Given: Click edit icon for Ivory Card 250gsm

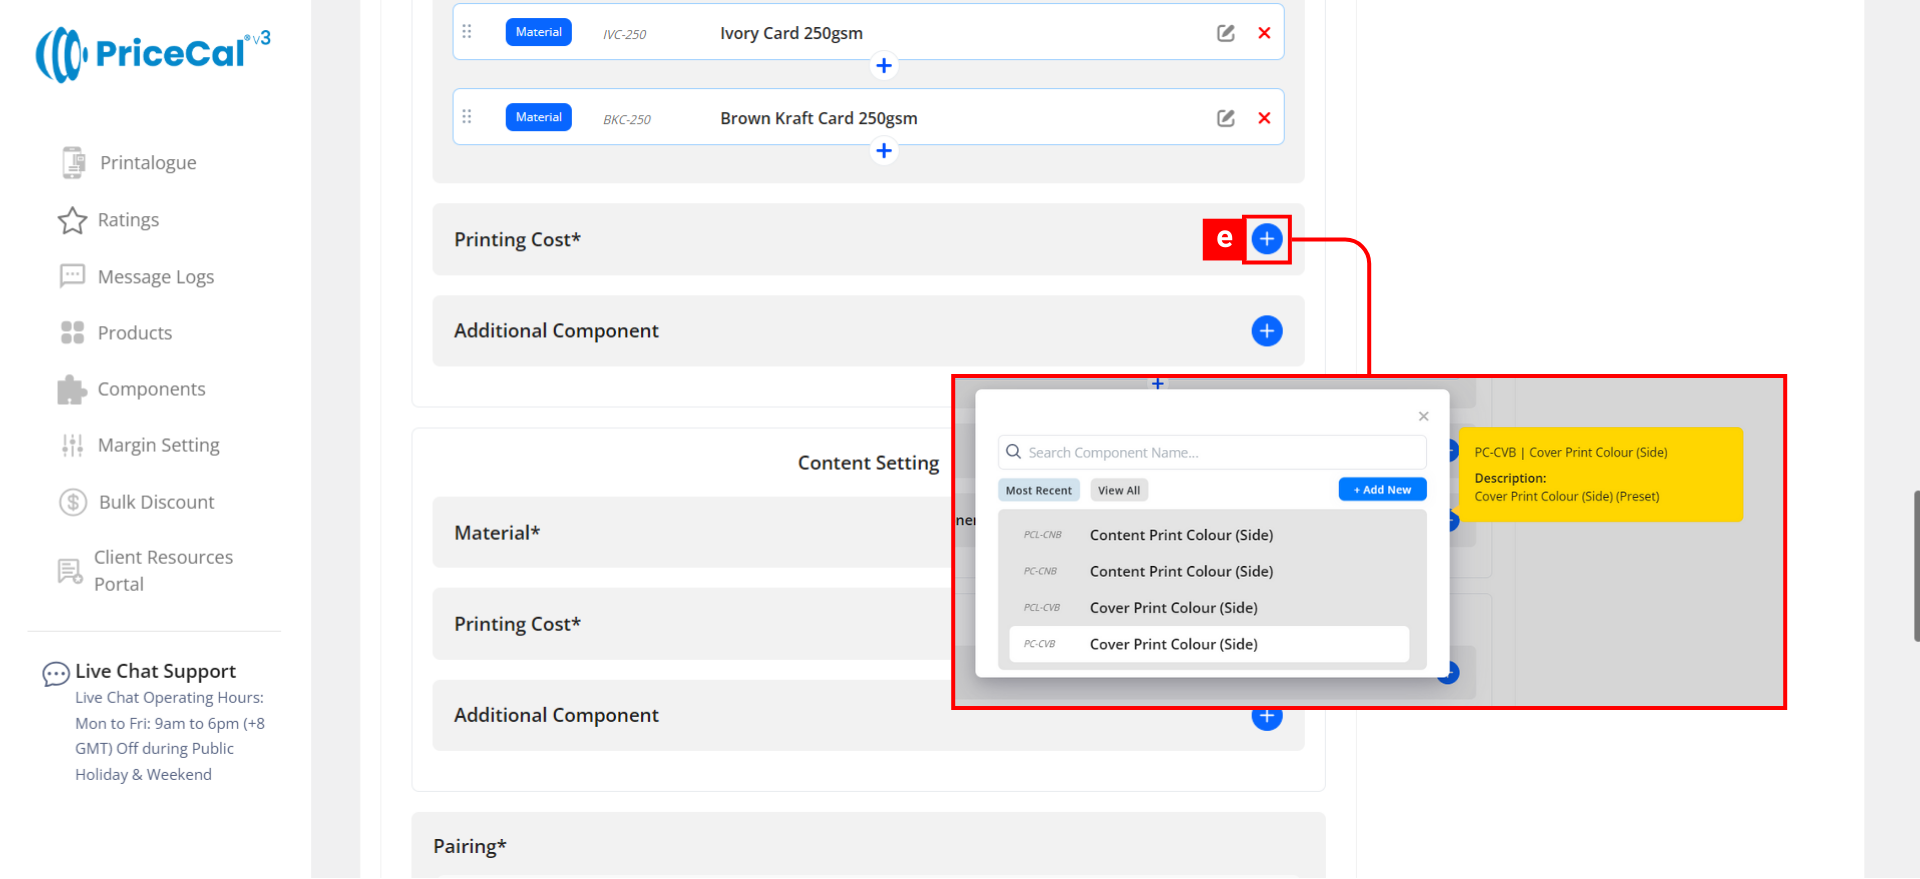Looking at the screenshot, I should coord(1225,33).
